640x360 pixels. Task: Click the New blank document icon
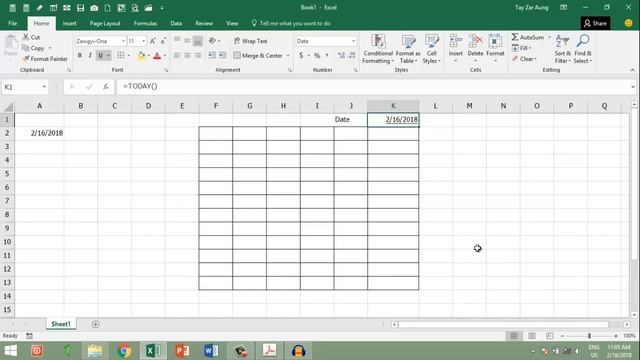pyautogui.click(x=108, y=8)
